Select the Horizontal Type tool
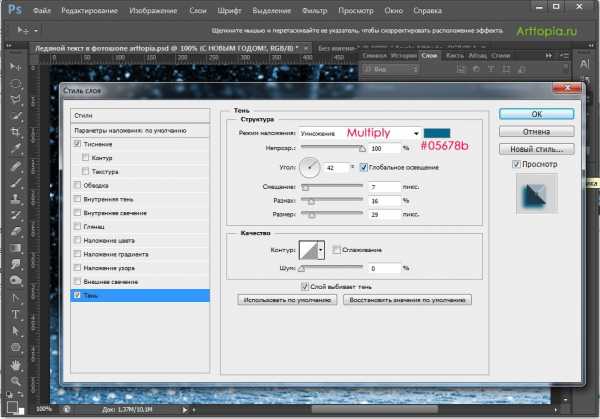600x419 pixels. [17, 313]
